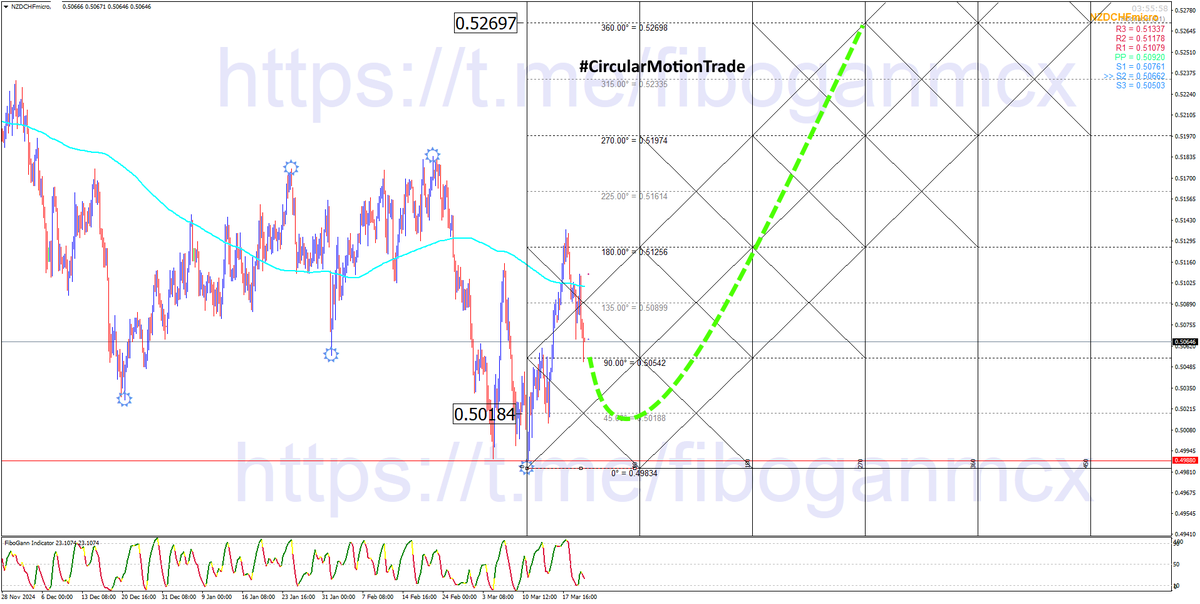Screen dimensions: 1200x604
Task: Click the R2 = 0.51178 pivot label
Action: (x=1140, y=38)
